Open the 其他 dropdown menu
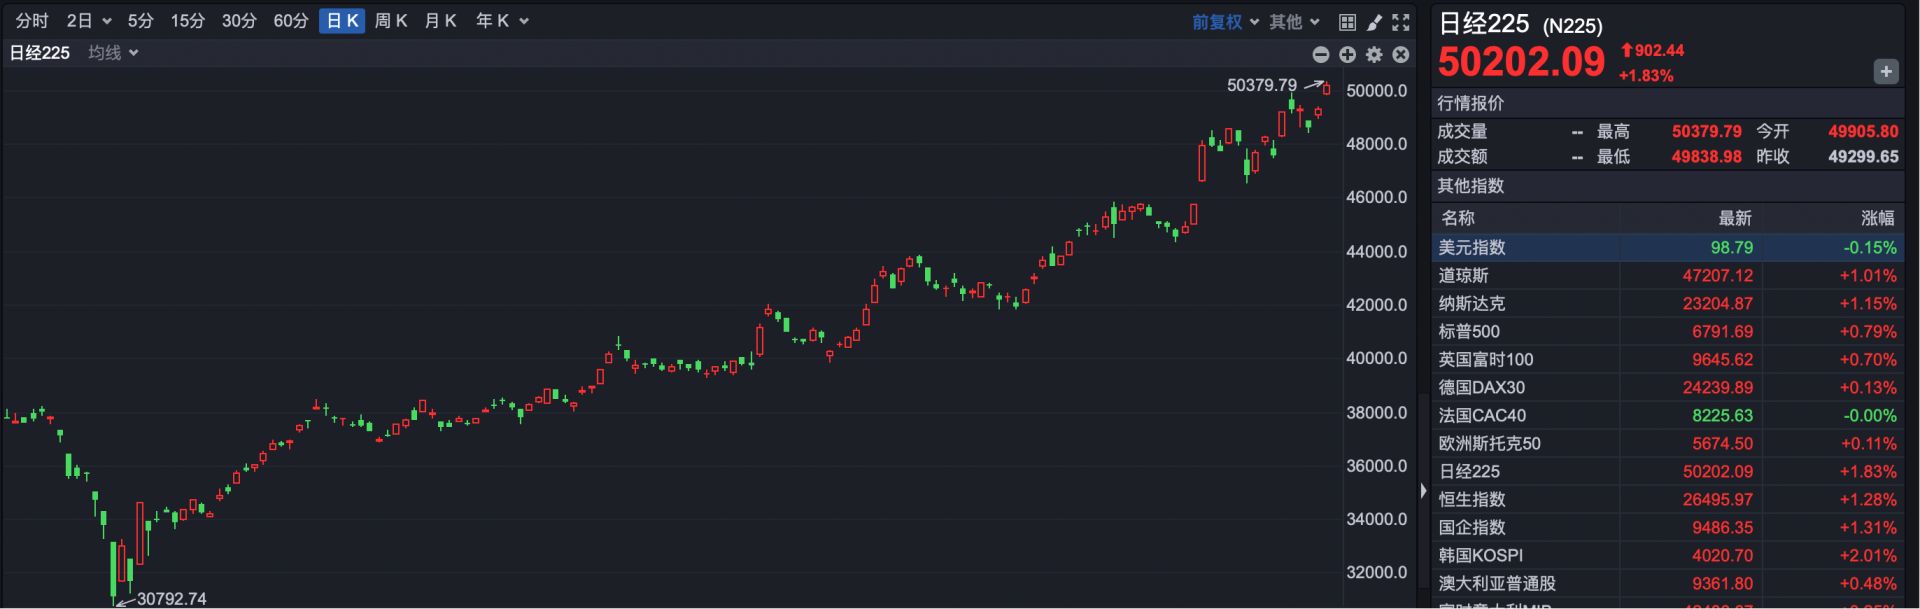 pos(1294,22)
